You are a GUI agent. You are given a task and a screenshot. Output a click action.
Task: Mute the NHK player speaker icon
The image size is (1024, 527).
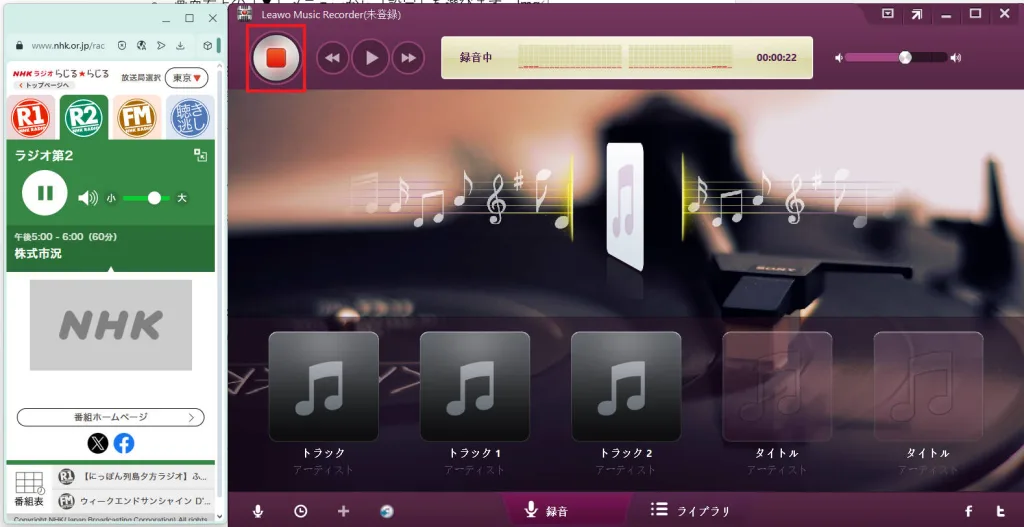88,198
